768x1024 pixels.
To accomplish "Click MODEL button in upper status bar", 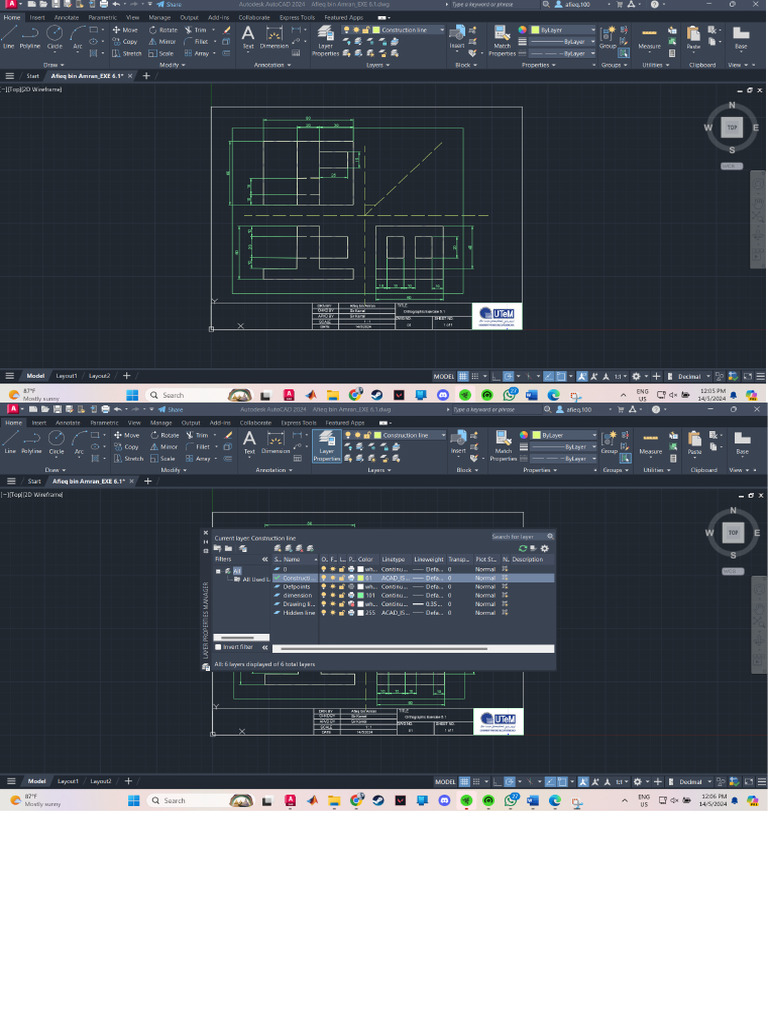I will tap(443, 376).
